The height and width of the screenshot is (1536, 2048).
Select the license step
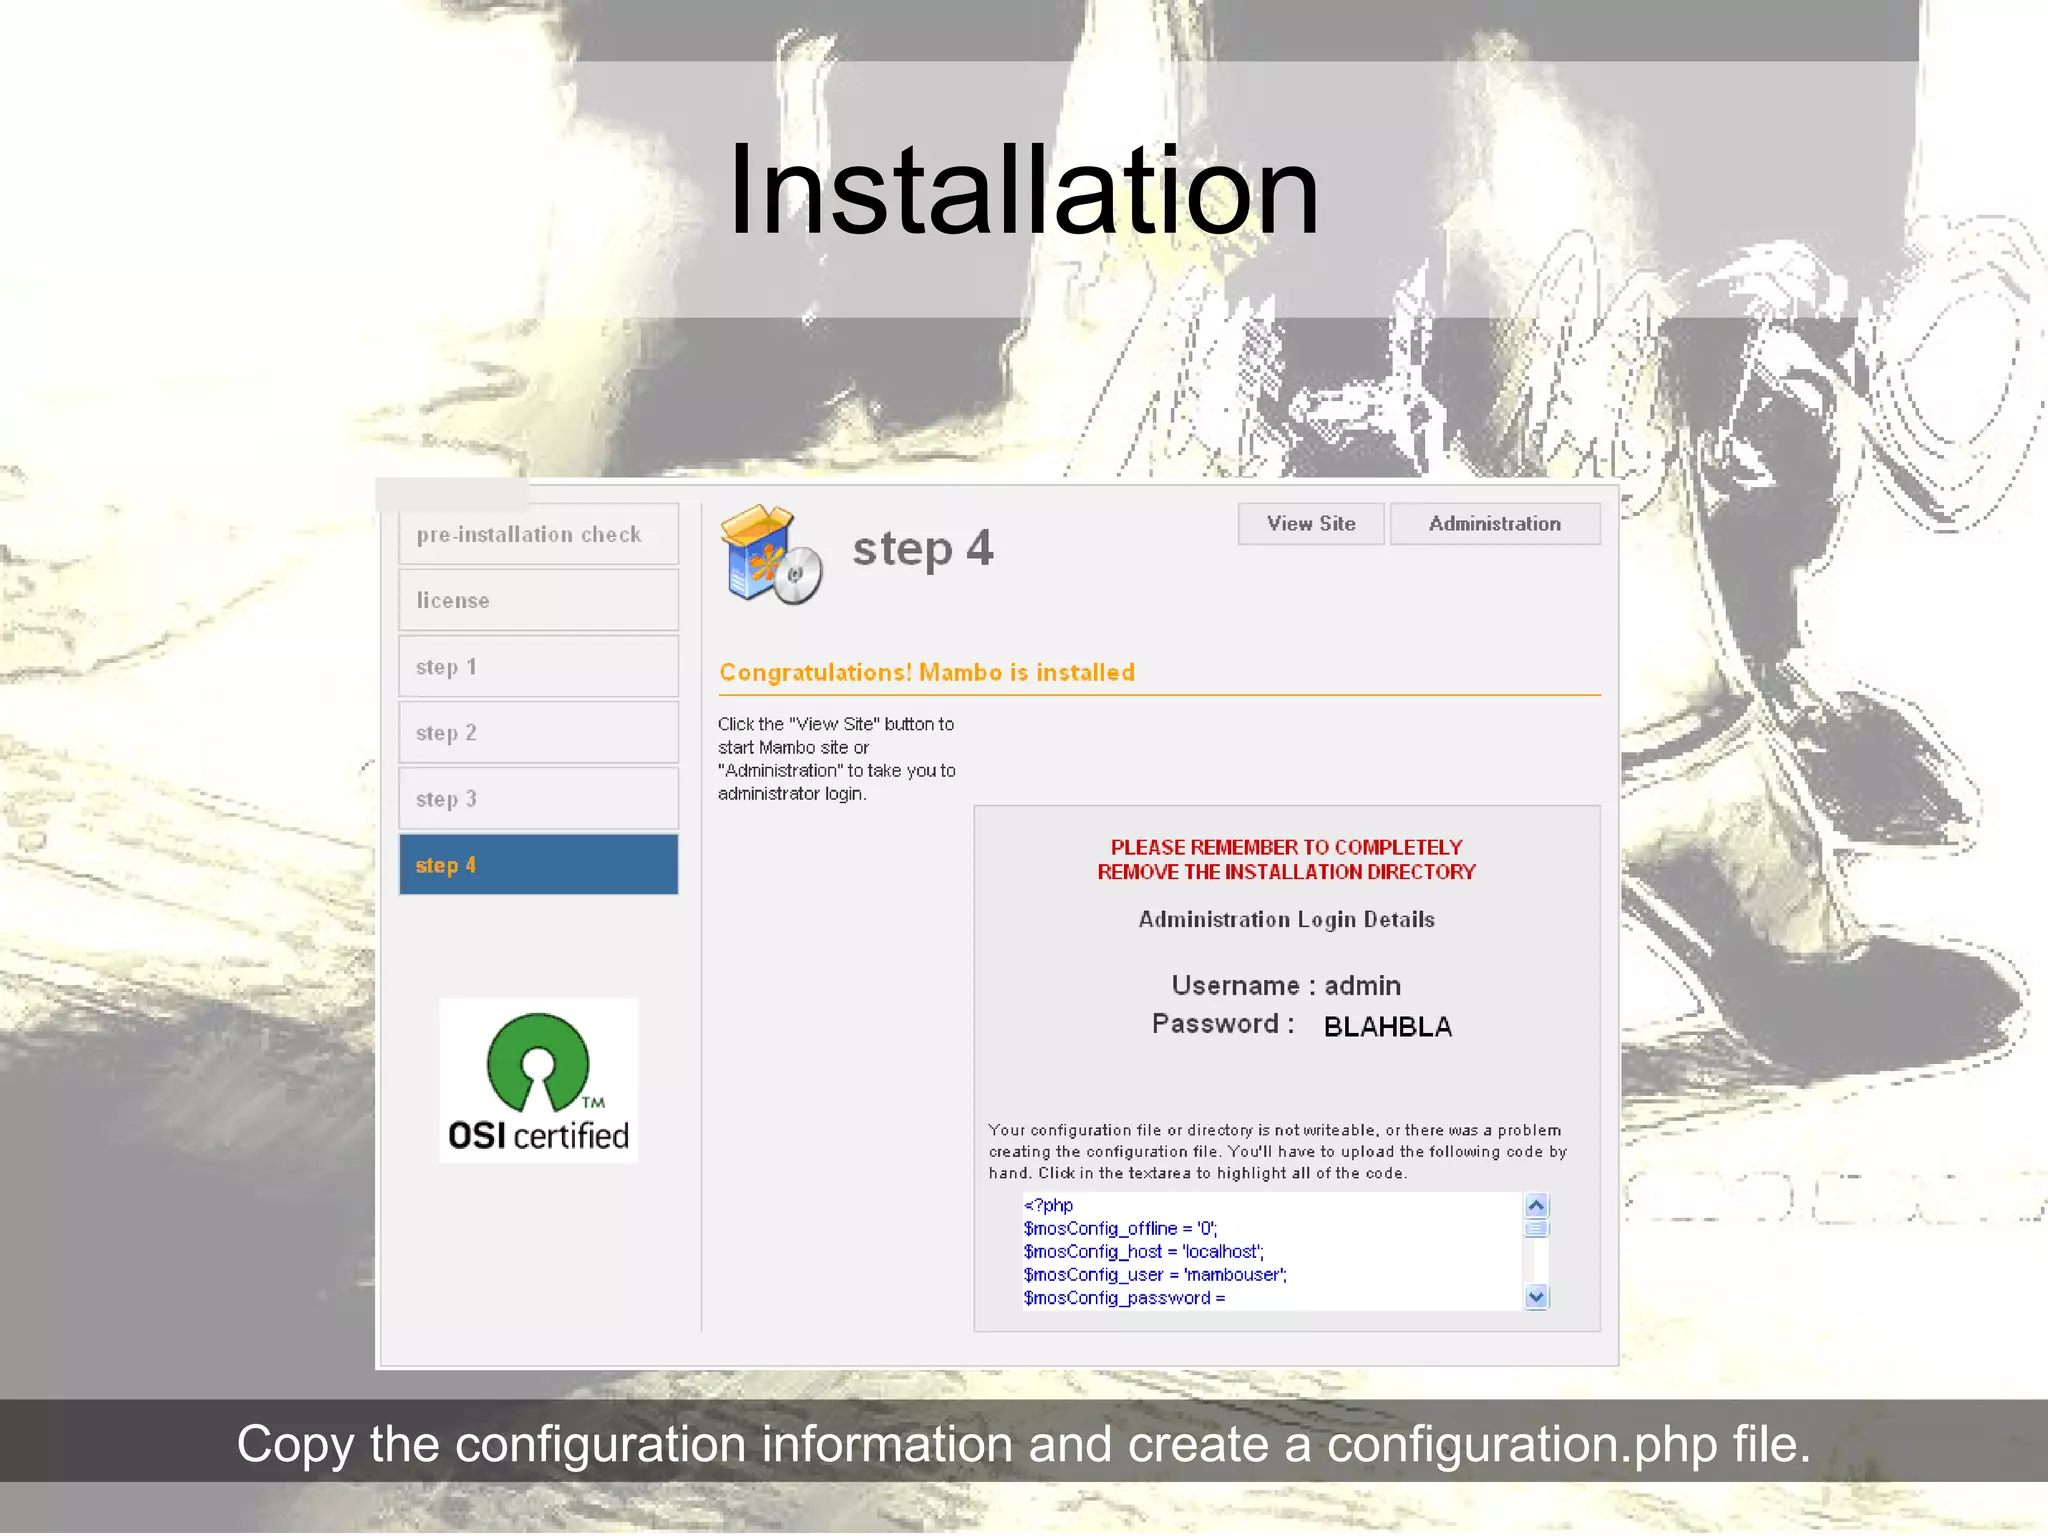click(538, 600)
